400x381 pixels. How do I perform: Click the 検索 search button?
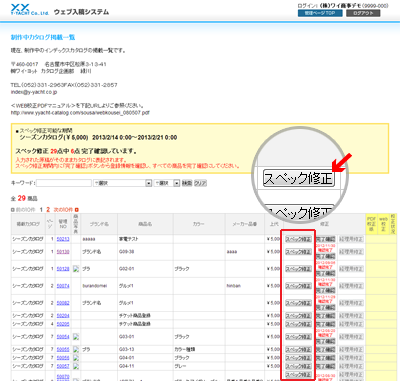click(x=187, y=183)
